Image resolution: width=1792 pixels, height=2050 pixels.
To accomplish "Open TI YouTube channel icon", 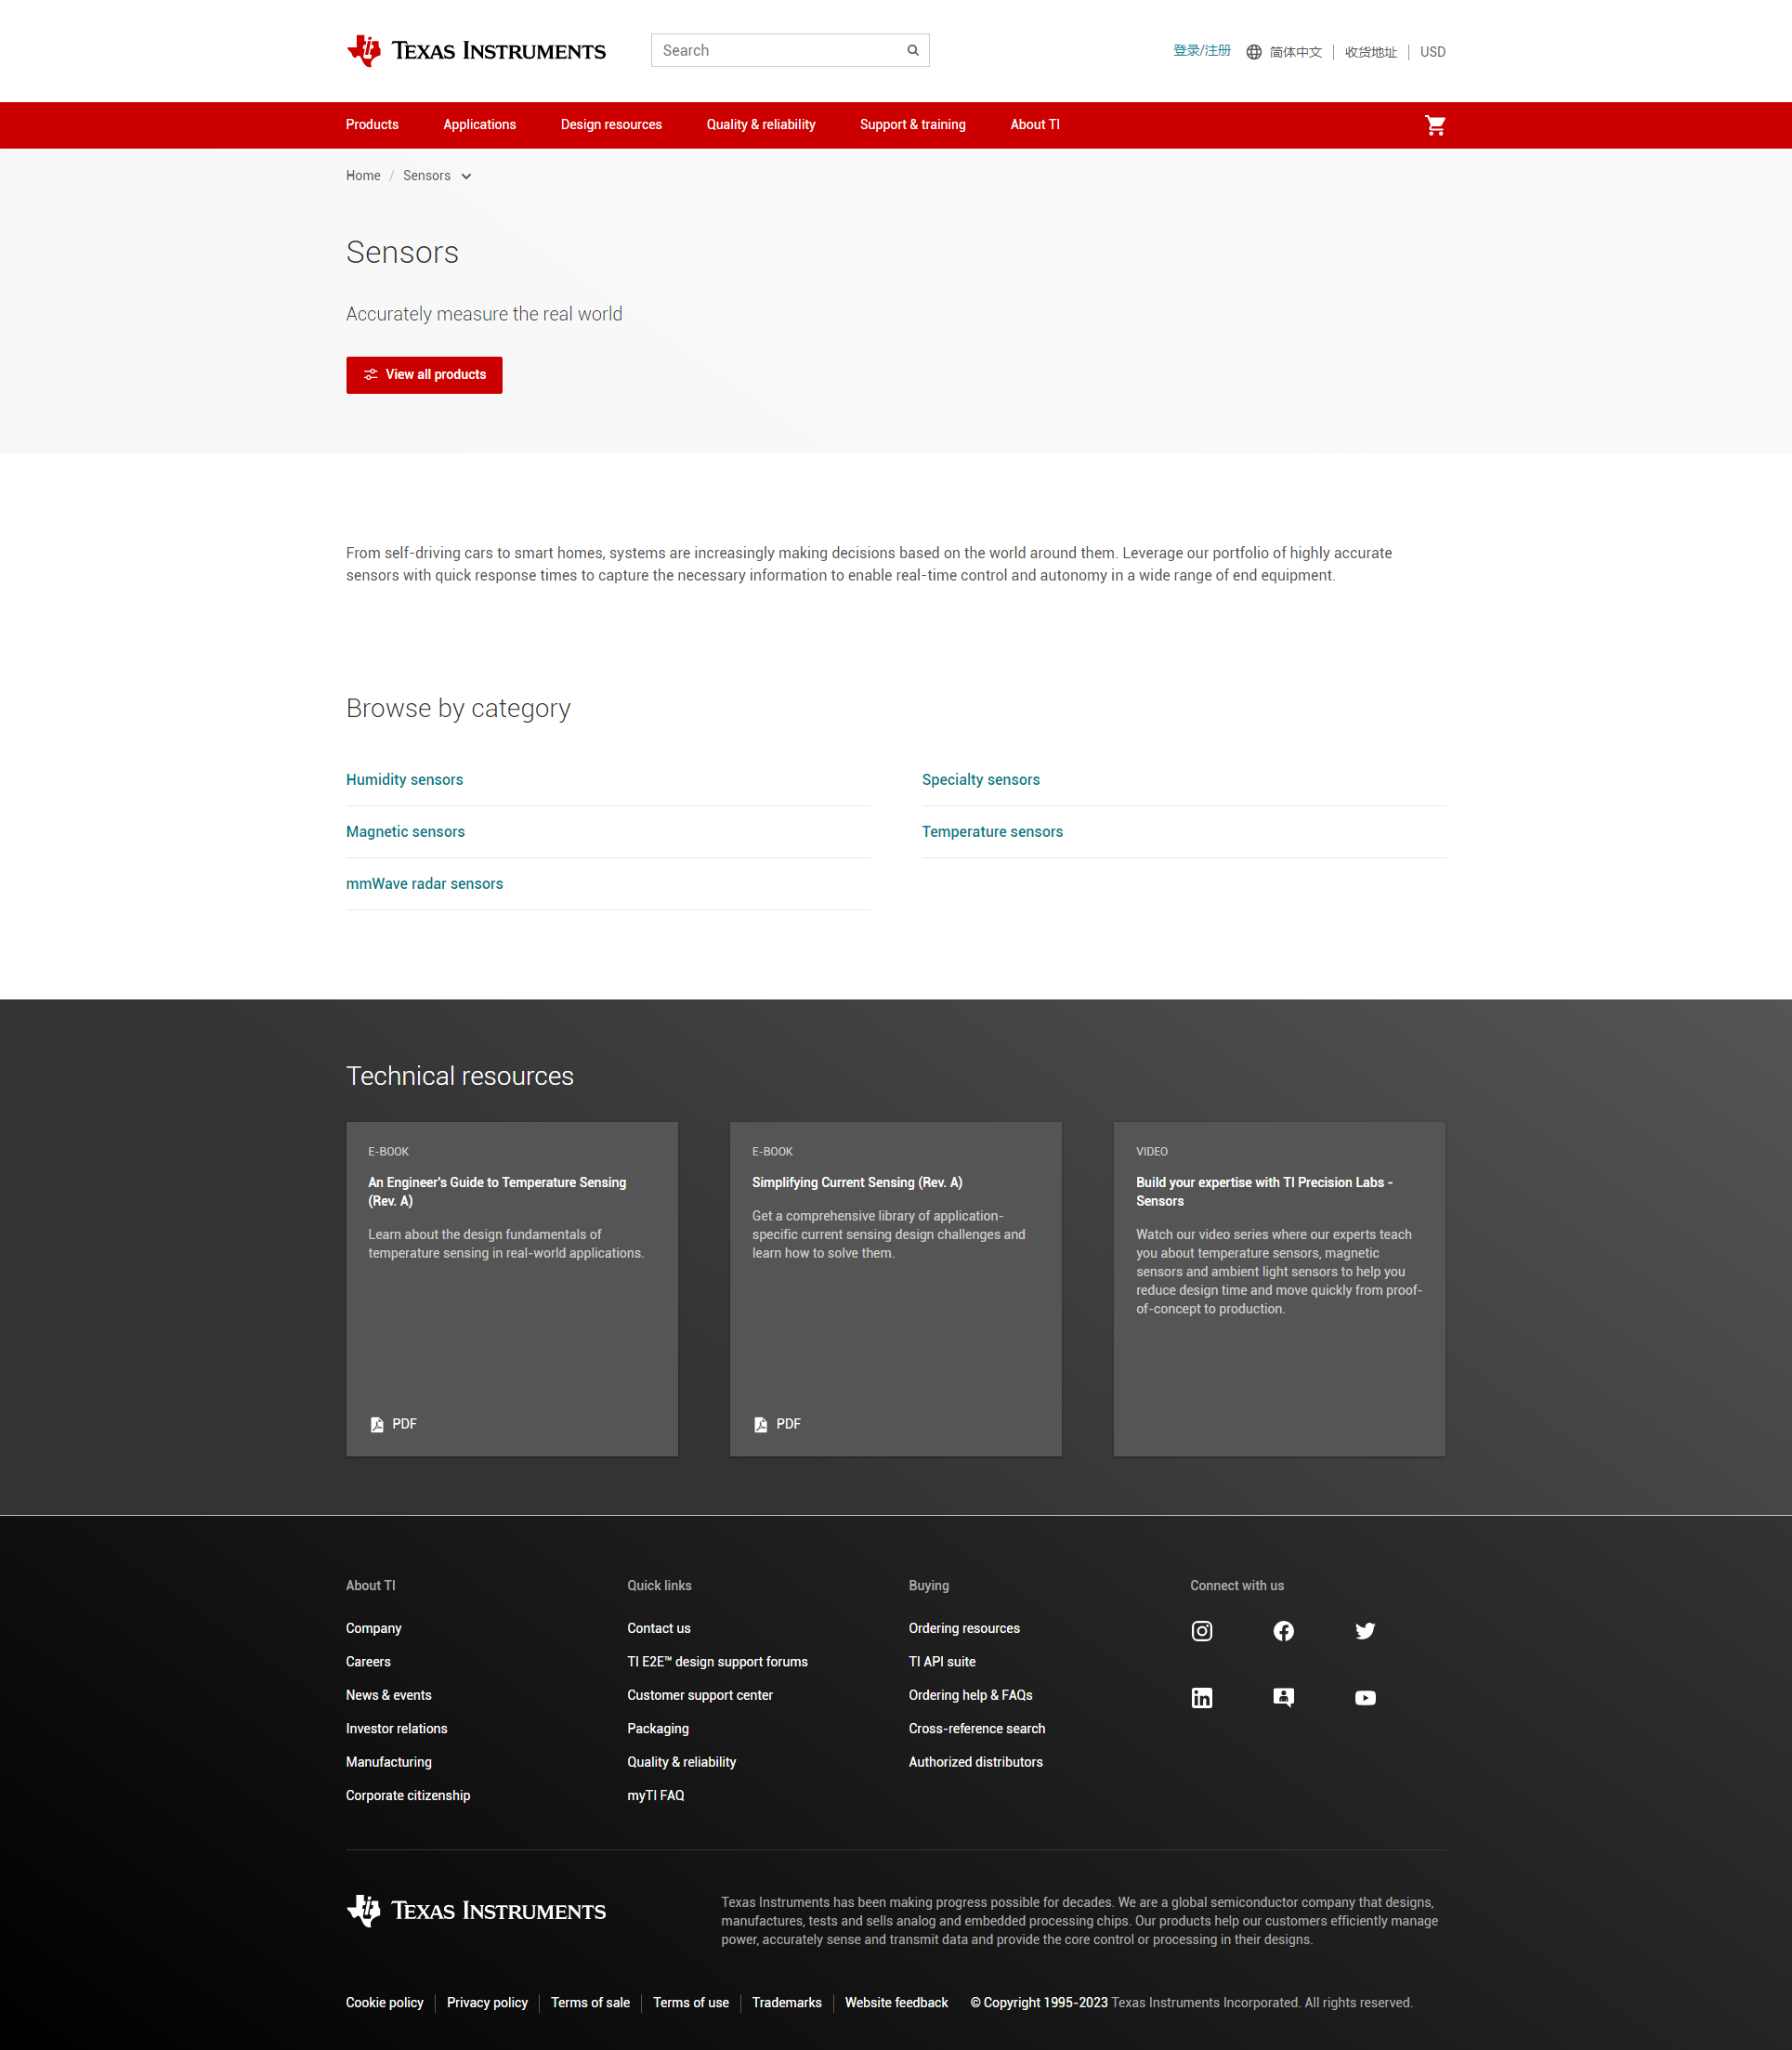I will pos(1365,1698).
